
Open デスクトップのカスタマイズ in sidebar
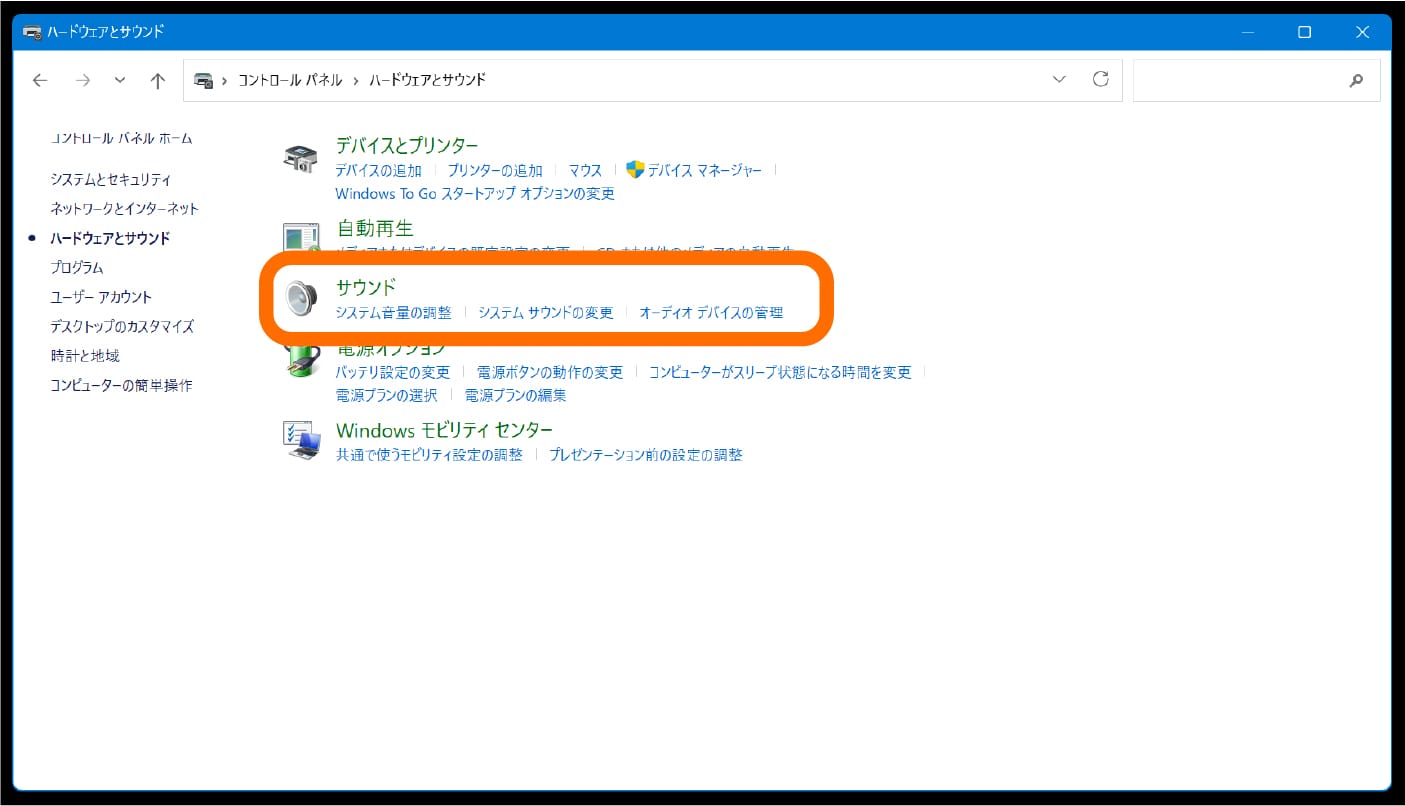point(122,326)
